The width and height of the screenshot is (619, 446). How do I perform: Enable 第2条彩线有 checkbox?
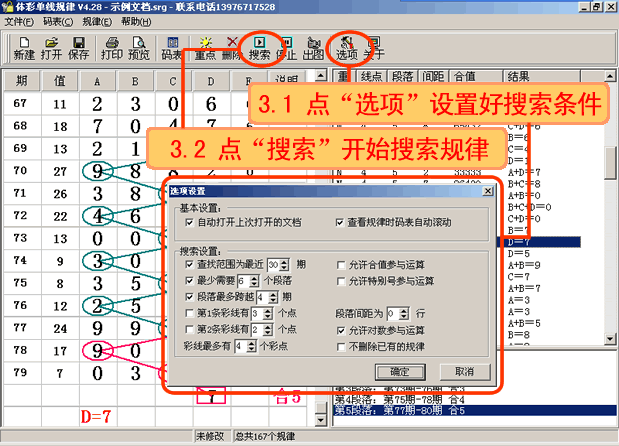click(x=189, y=330)
